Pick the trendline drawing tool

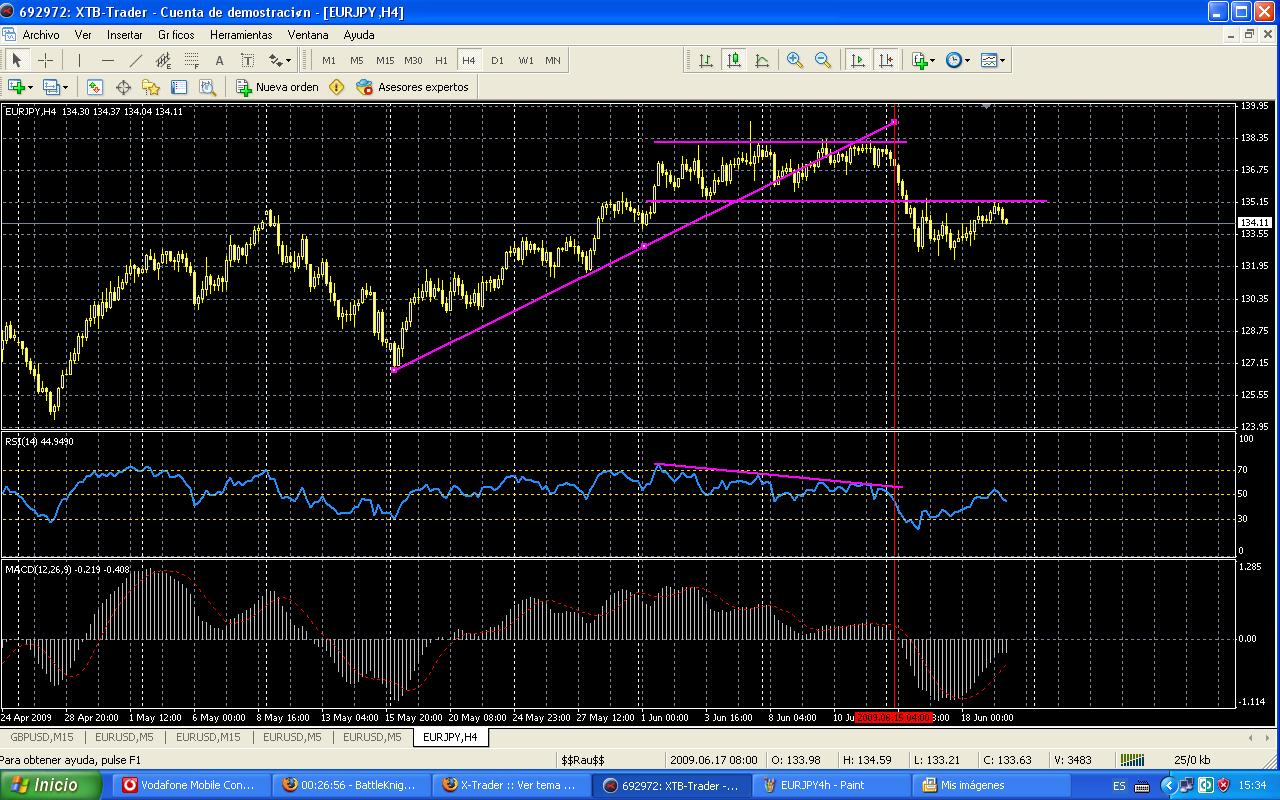point(136,60)
